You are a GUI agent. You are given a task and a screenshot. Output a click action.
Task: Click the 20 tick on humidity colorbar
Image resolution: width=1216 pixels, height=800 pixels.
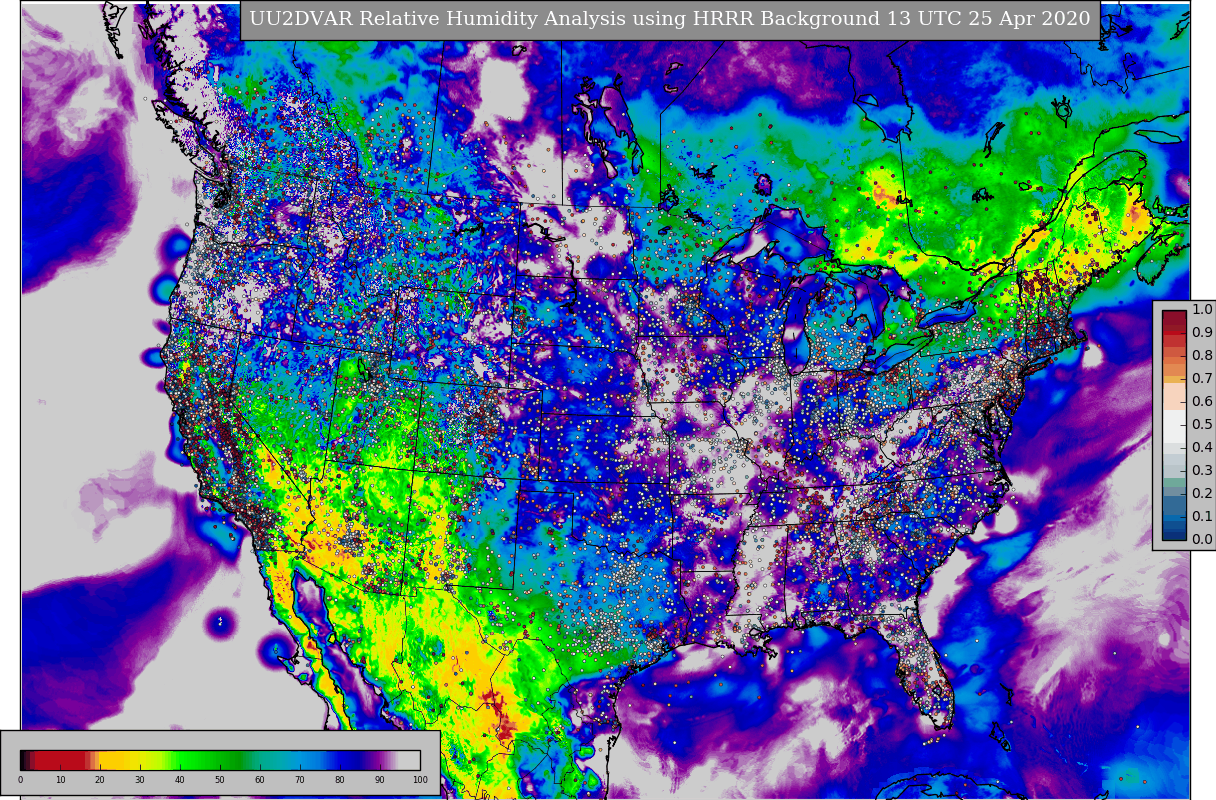pos(100,780)
